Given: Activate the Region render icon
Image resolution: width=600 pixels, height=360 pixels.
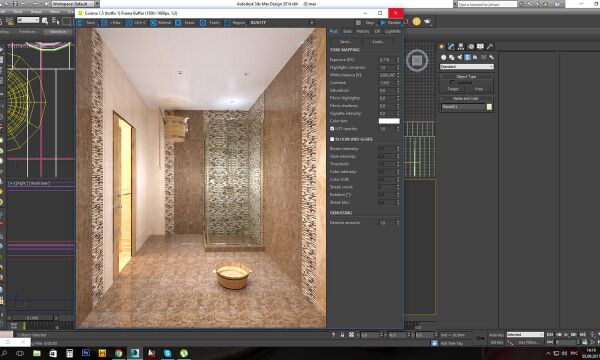Looking at the screenshot, I should [227, 23].
